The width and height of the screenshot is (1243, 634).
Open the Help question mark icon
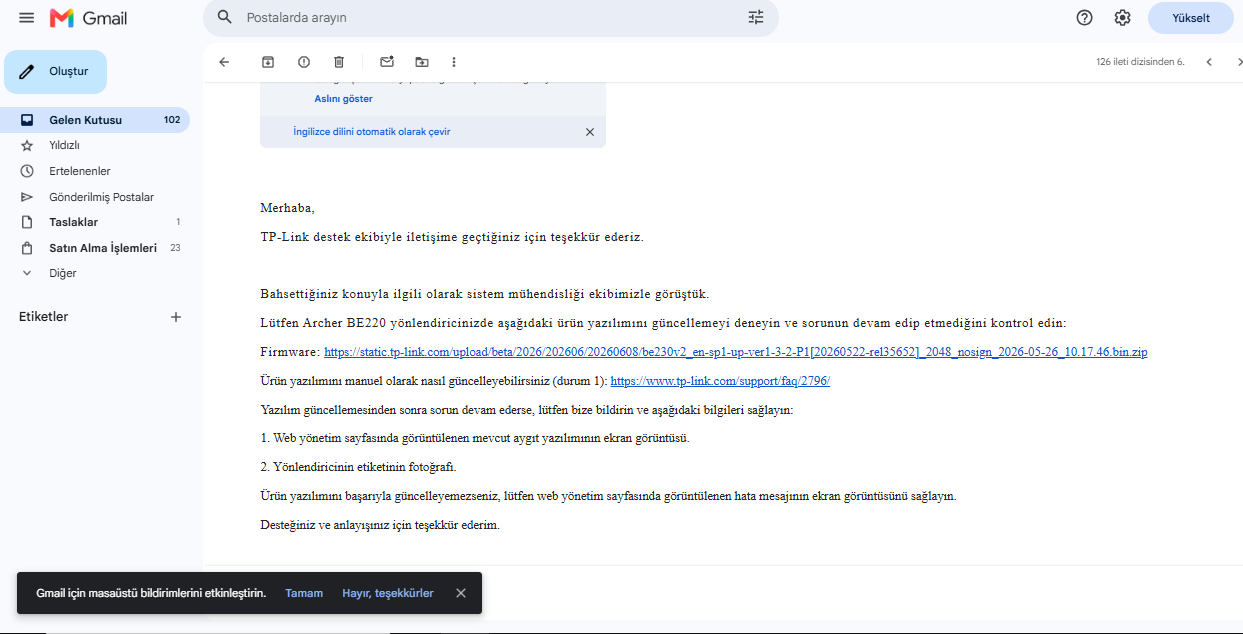coord(1084,17)
